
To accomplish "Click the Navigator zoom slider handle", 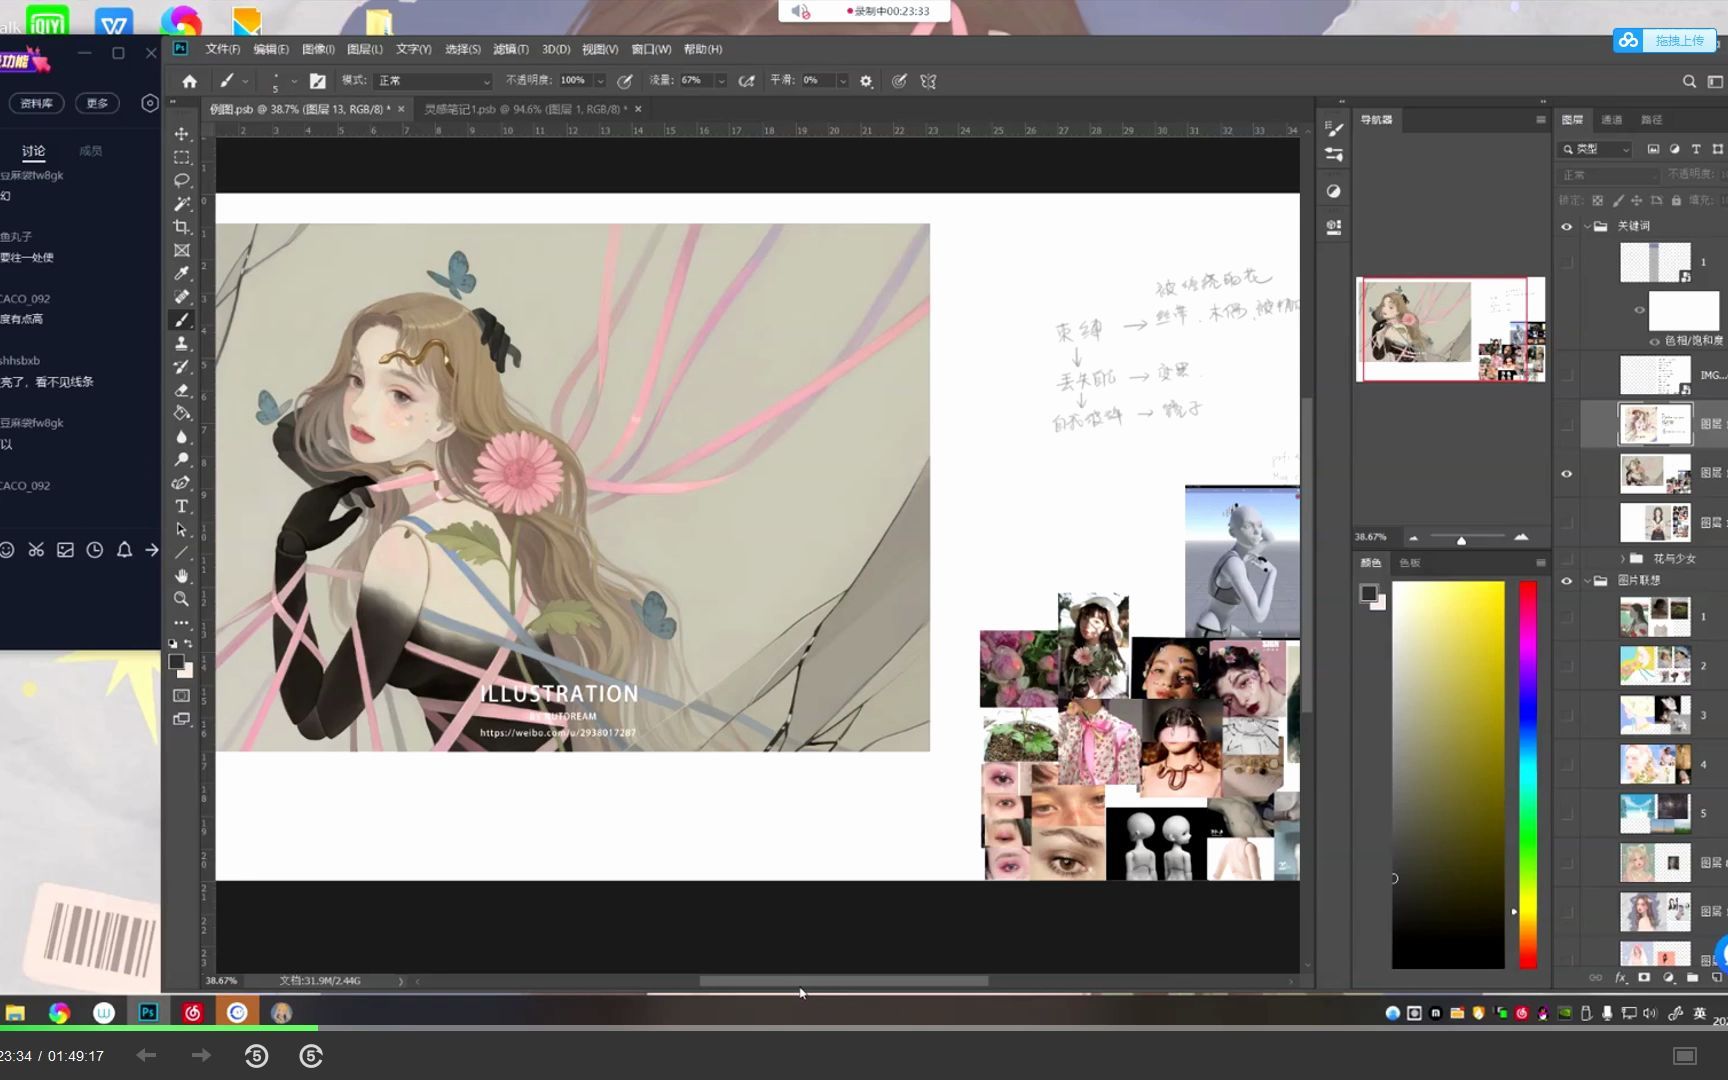I will pyautogui.click(x=1461, y=540).
